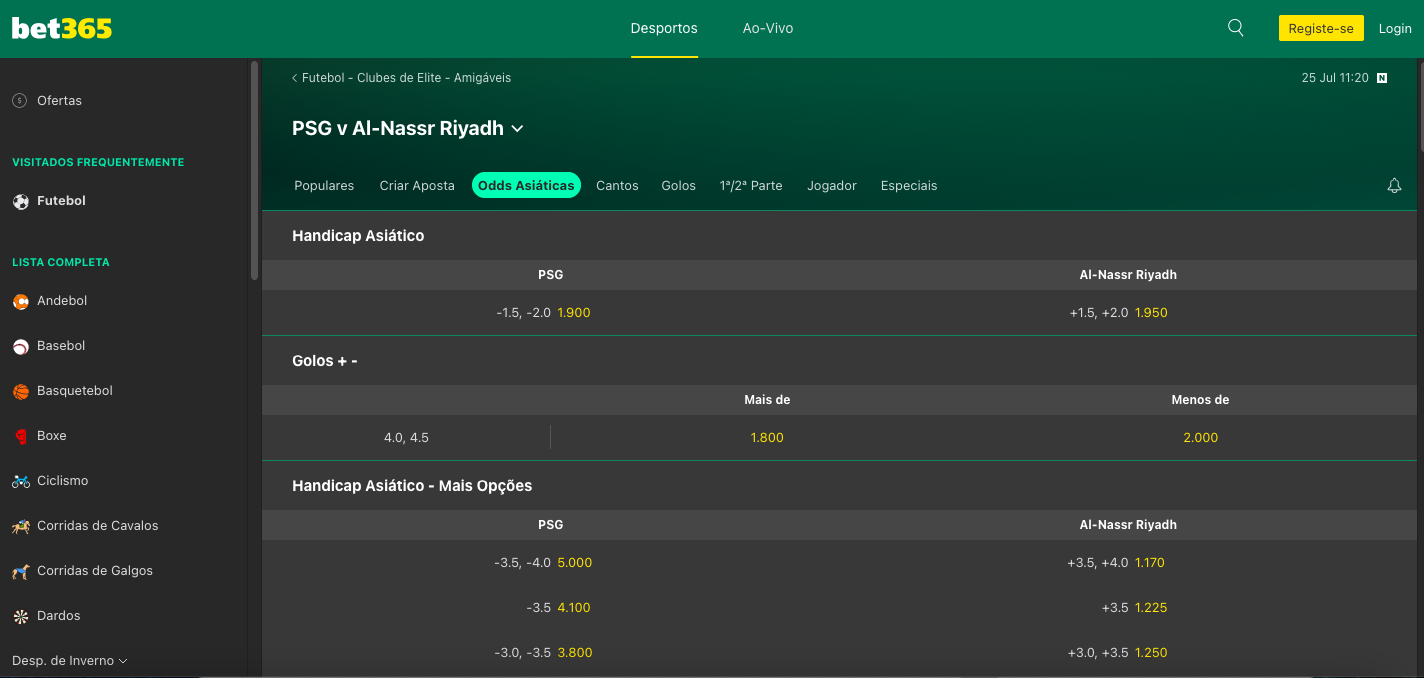Open Dardos in the sports list
Image resolution: width=1424 pixels, height=678 pixels.
[59, 616]
